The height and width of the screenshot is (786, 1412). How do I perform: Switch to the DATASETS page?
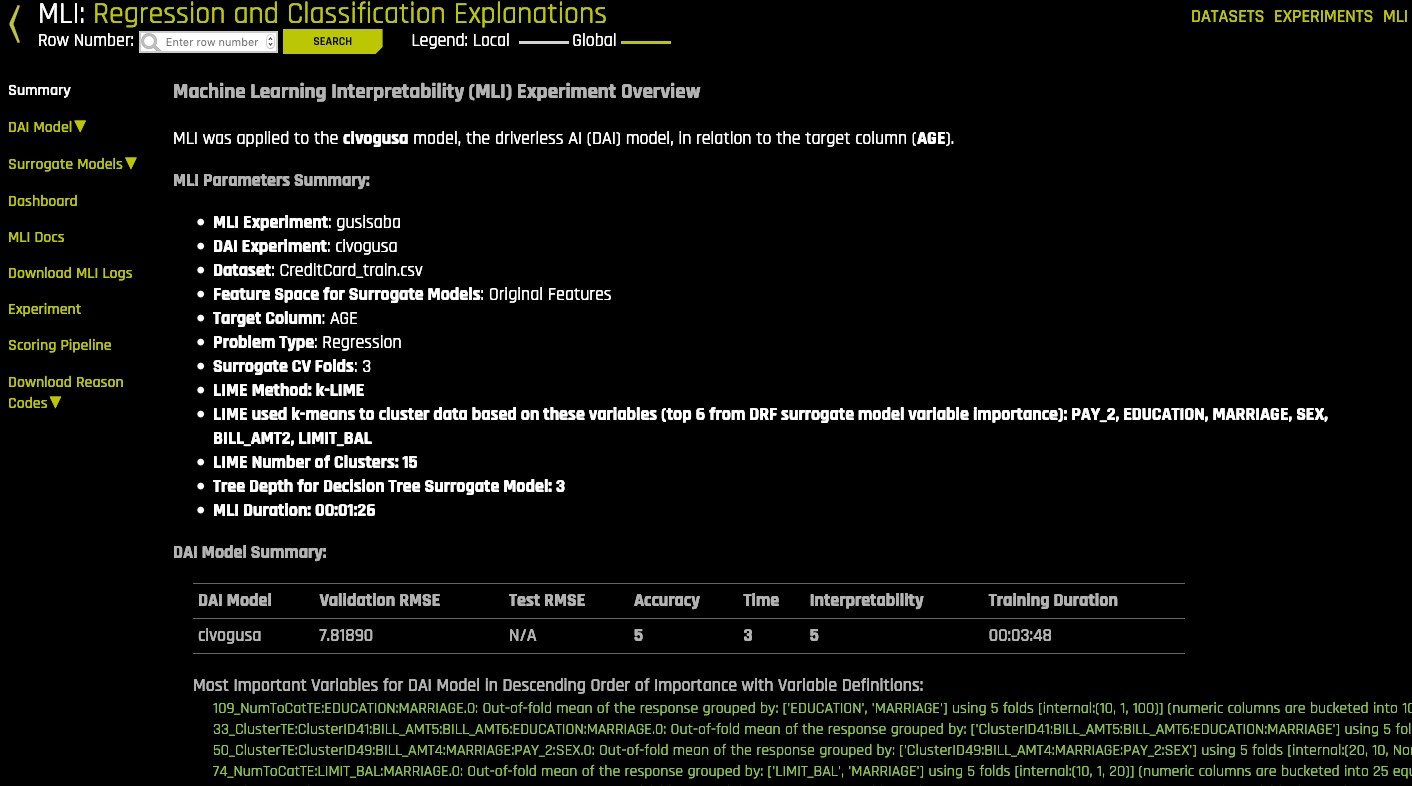(1227, 16)
